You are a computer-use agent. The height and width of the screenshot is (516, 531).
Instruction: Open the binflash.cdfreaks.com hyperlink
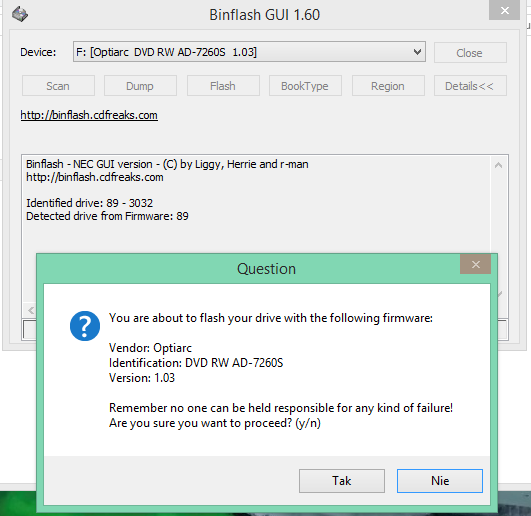coord(89,115)
